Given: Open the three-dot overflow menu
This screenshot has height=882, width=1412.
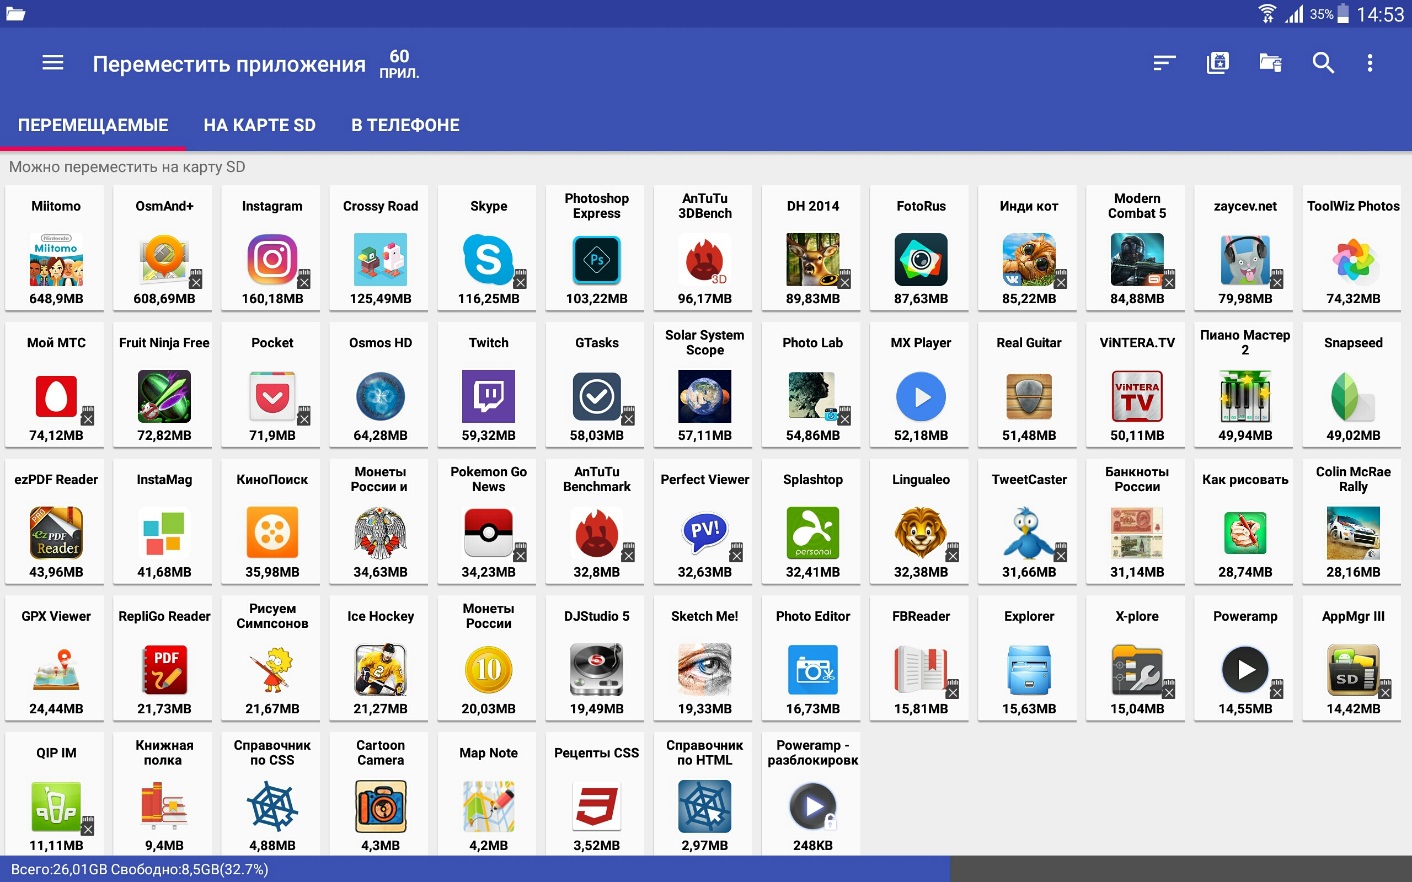Looking at the screenshot, I should 1370,63.
